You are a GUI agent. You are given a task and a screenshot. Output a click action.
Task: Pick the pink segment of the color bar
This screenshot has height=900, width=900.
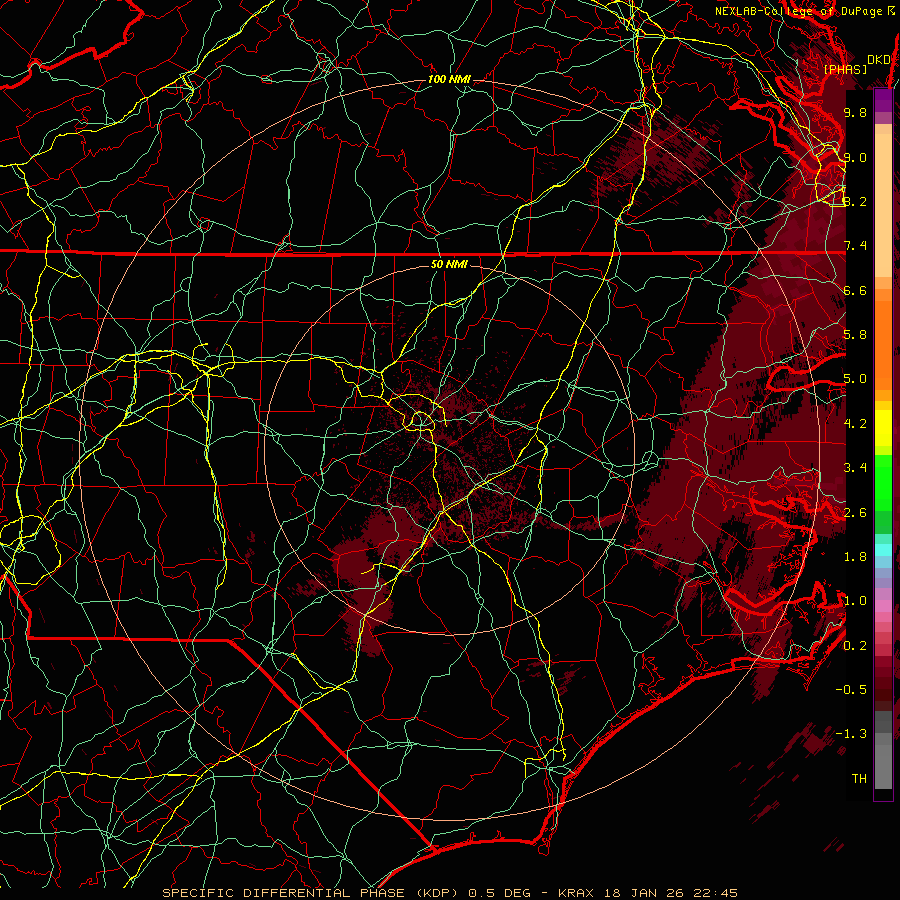click(x=883, y=606)
